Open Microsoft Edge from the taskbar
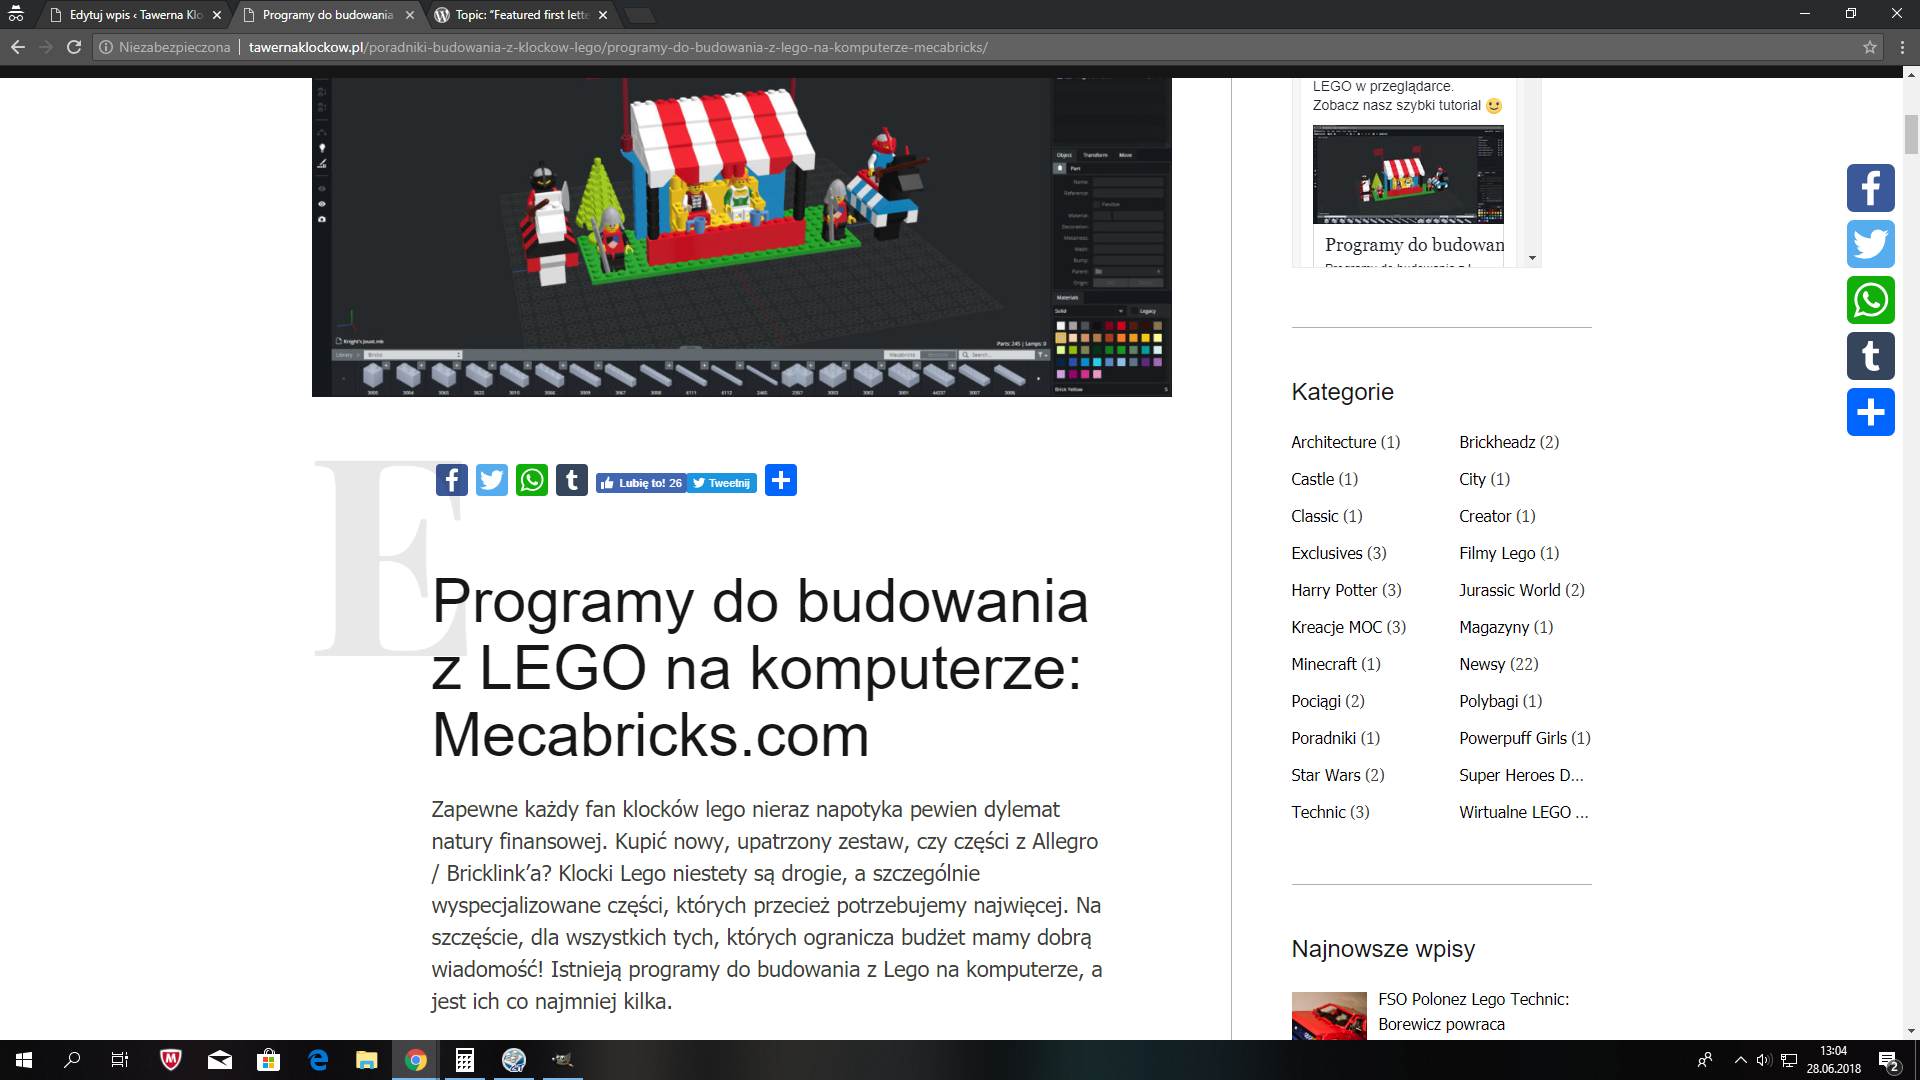The height and width of the screenshot is (1080, 1920). tap(318, 1060)
